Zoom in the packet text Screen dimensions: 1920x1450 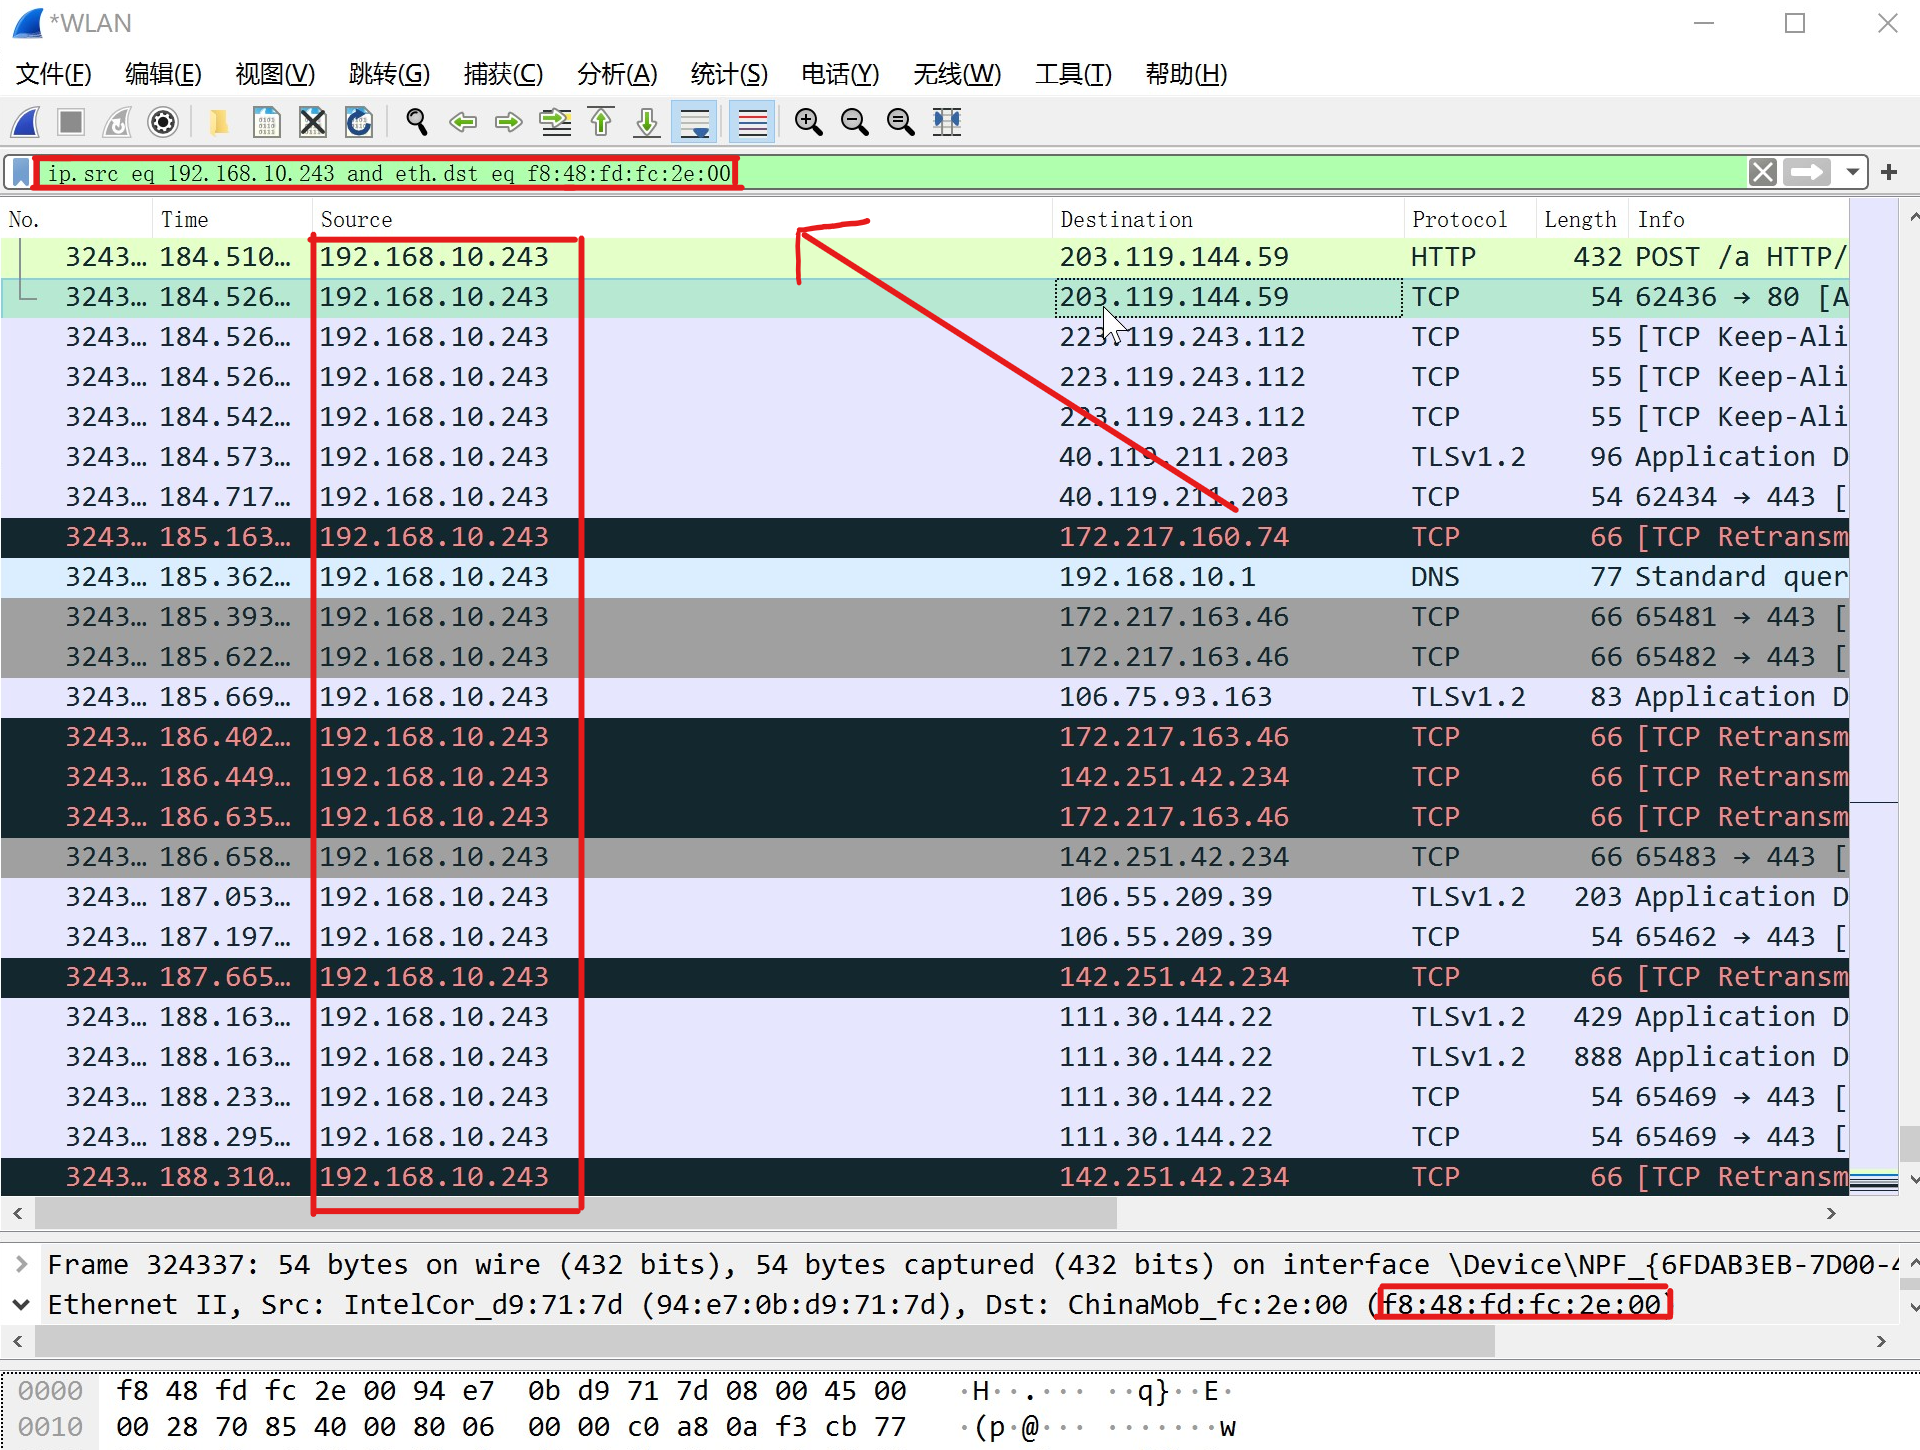pyautogui.click(x=808, y=122)
